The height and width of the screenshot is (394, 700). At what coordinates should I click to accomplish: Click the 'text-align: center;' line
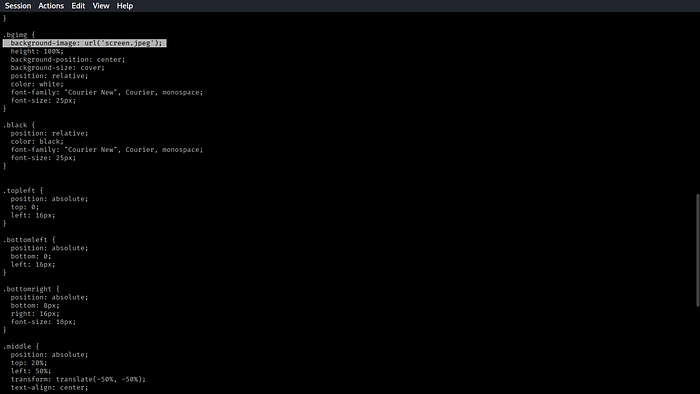(50, 387)
